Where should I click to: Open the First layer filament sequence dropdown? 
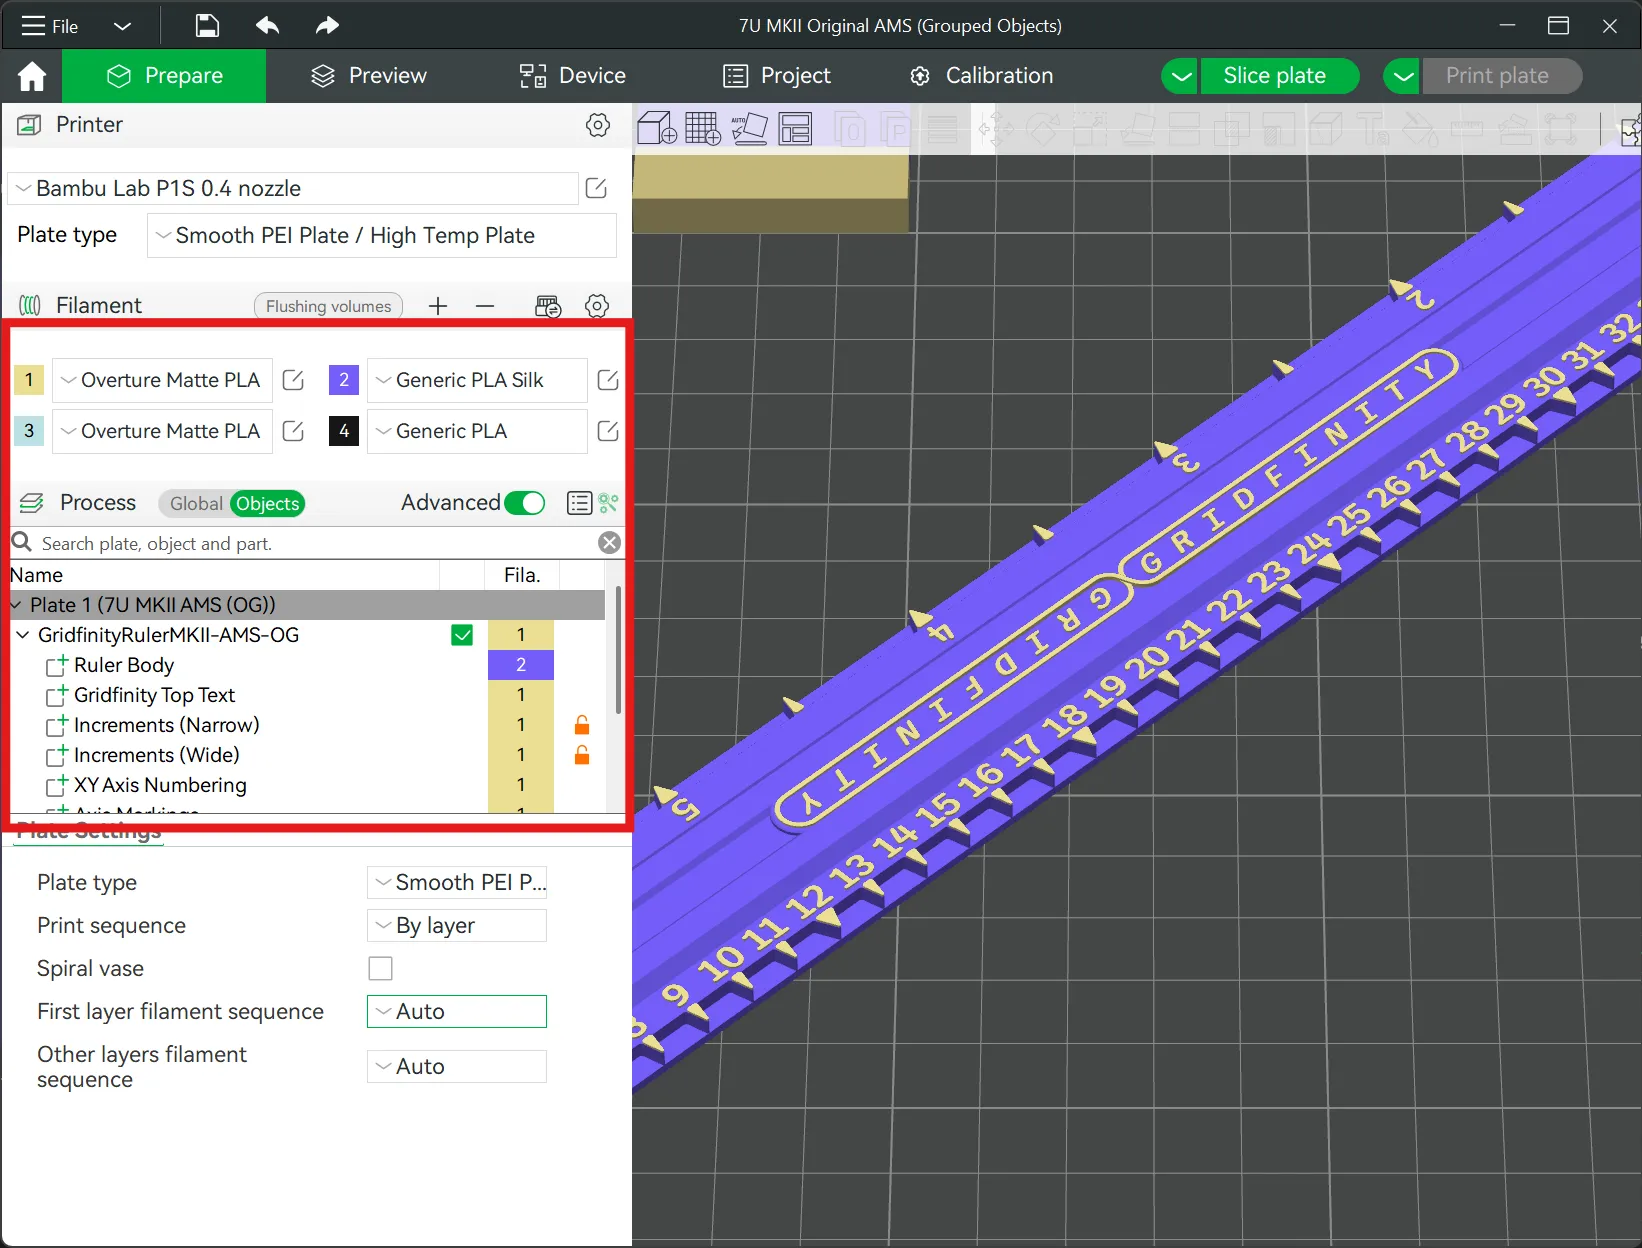pos(456,1011)
